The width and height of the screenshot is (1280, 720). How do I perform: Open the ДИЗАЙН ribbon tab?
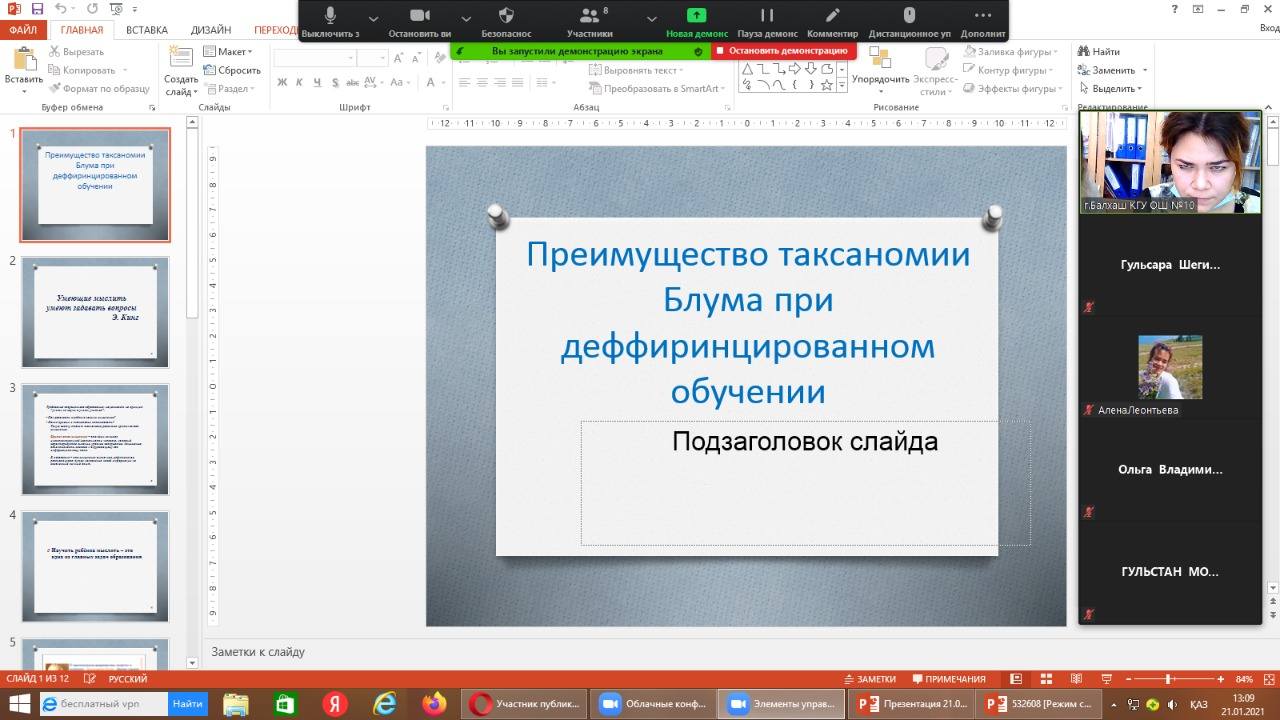point(211,30)
